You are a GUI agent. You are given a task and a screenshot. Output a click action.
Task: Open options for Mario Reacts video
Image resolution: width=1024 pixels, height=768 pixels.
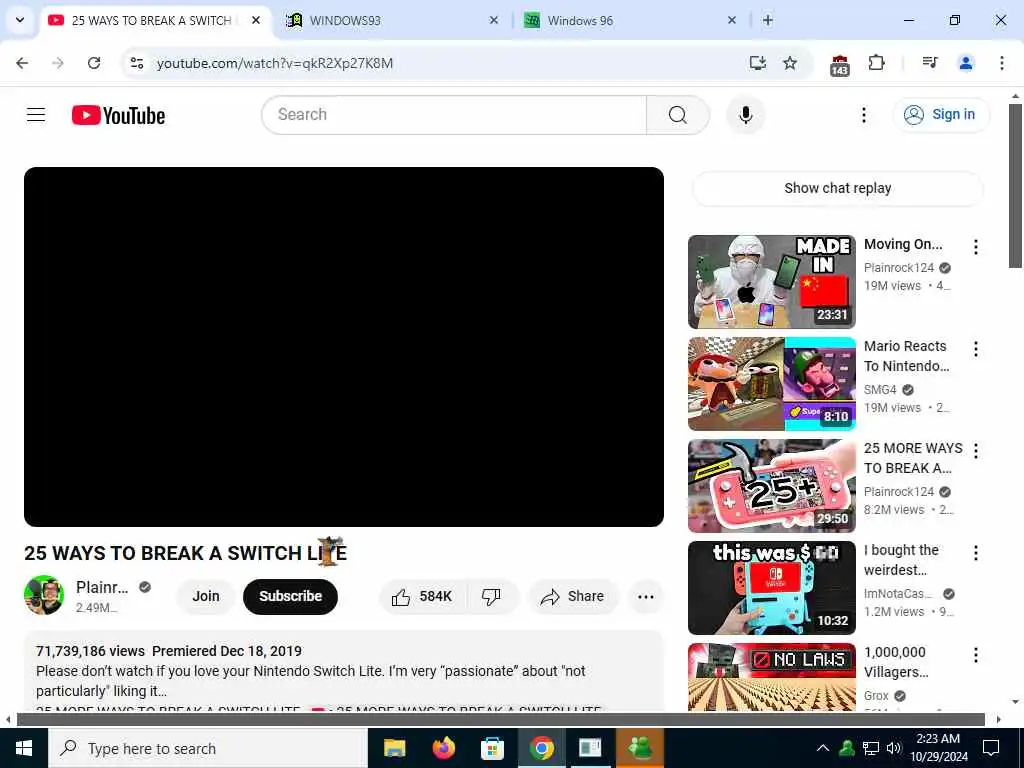(x=976, y=349)
